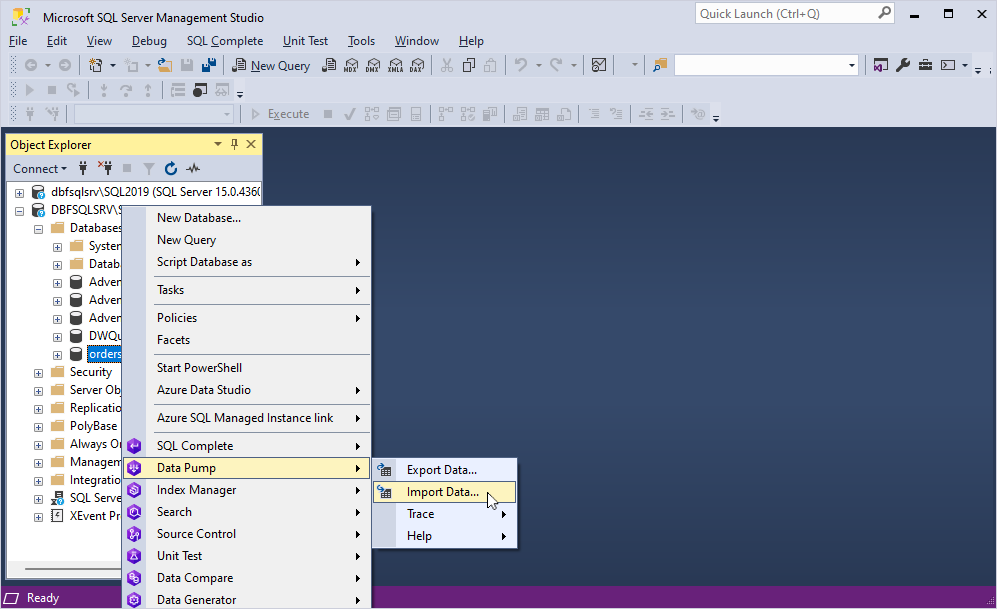Viewport: 997px width, 609px height.
Task: Click the Save All toolbar icon
Action: click(x=209, y=65)
